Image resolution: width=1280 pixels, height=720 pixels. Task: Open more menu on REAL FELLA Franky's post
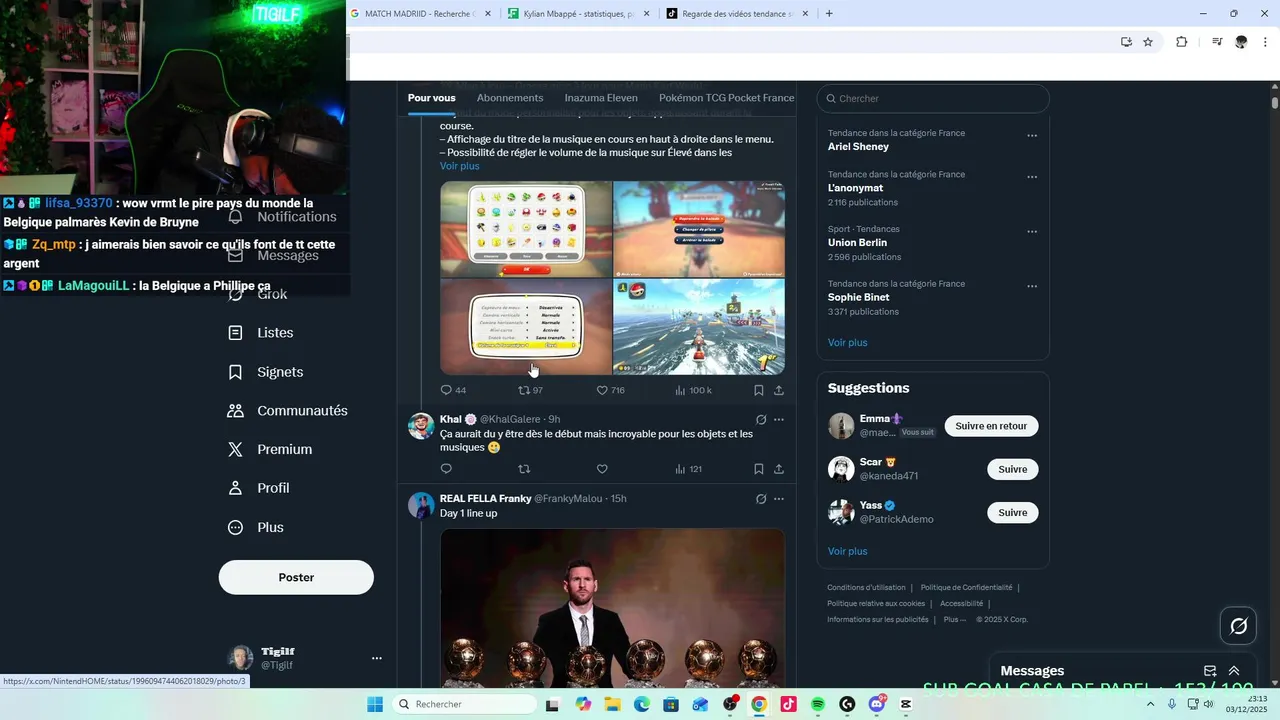click(779, 499)
